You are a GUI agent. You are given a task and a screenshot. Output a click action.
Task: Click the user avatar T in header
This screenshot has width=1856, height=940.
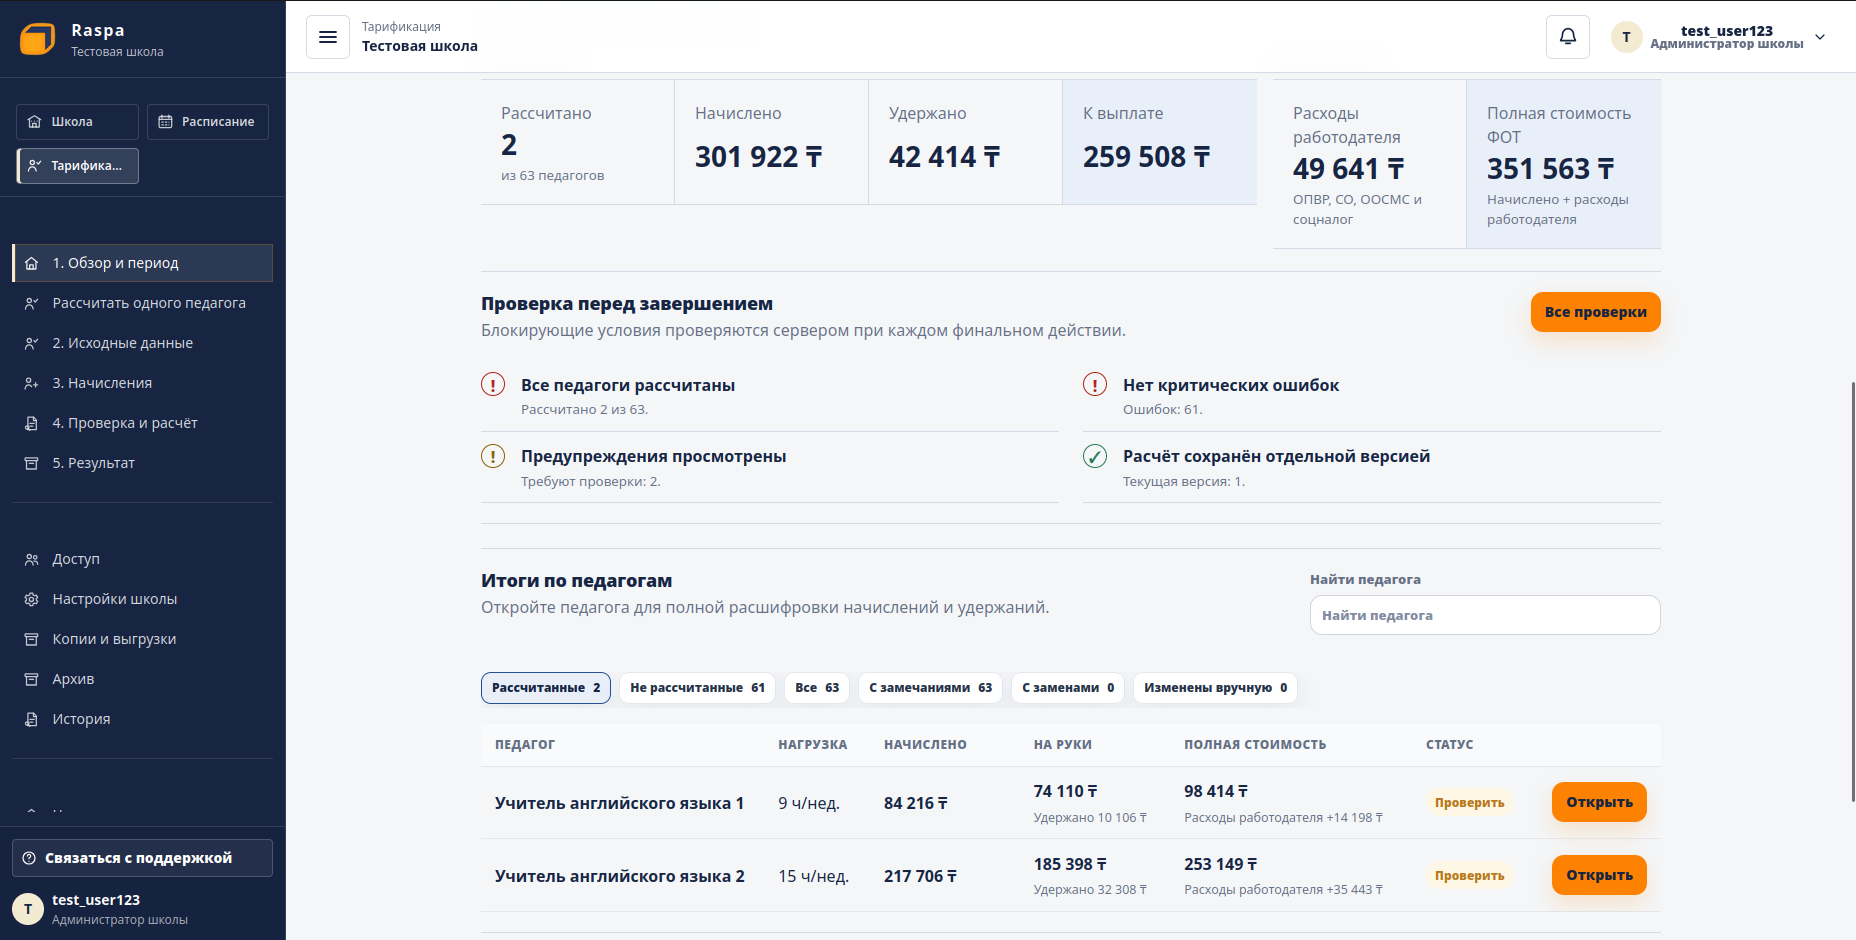(1626, 37)
